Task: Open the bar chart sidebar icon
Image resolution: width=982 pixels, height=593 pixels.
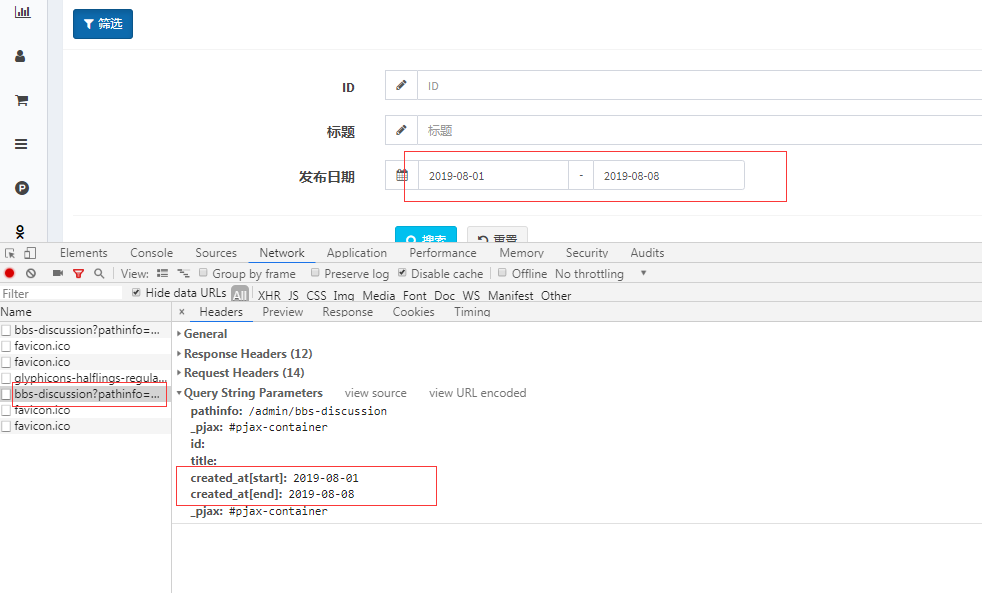Action: point(23,11)
